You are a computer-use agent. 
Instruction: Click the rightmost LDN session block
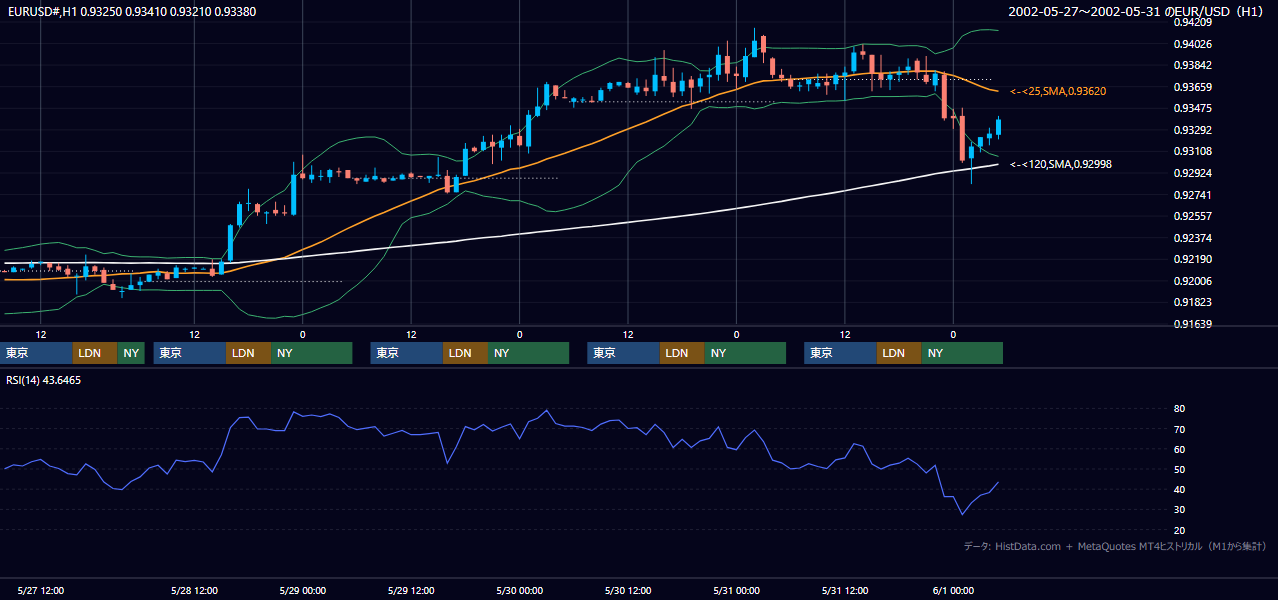(x=899, y=353)
